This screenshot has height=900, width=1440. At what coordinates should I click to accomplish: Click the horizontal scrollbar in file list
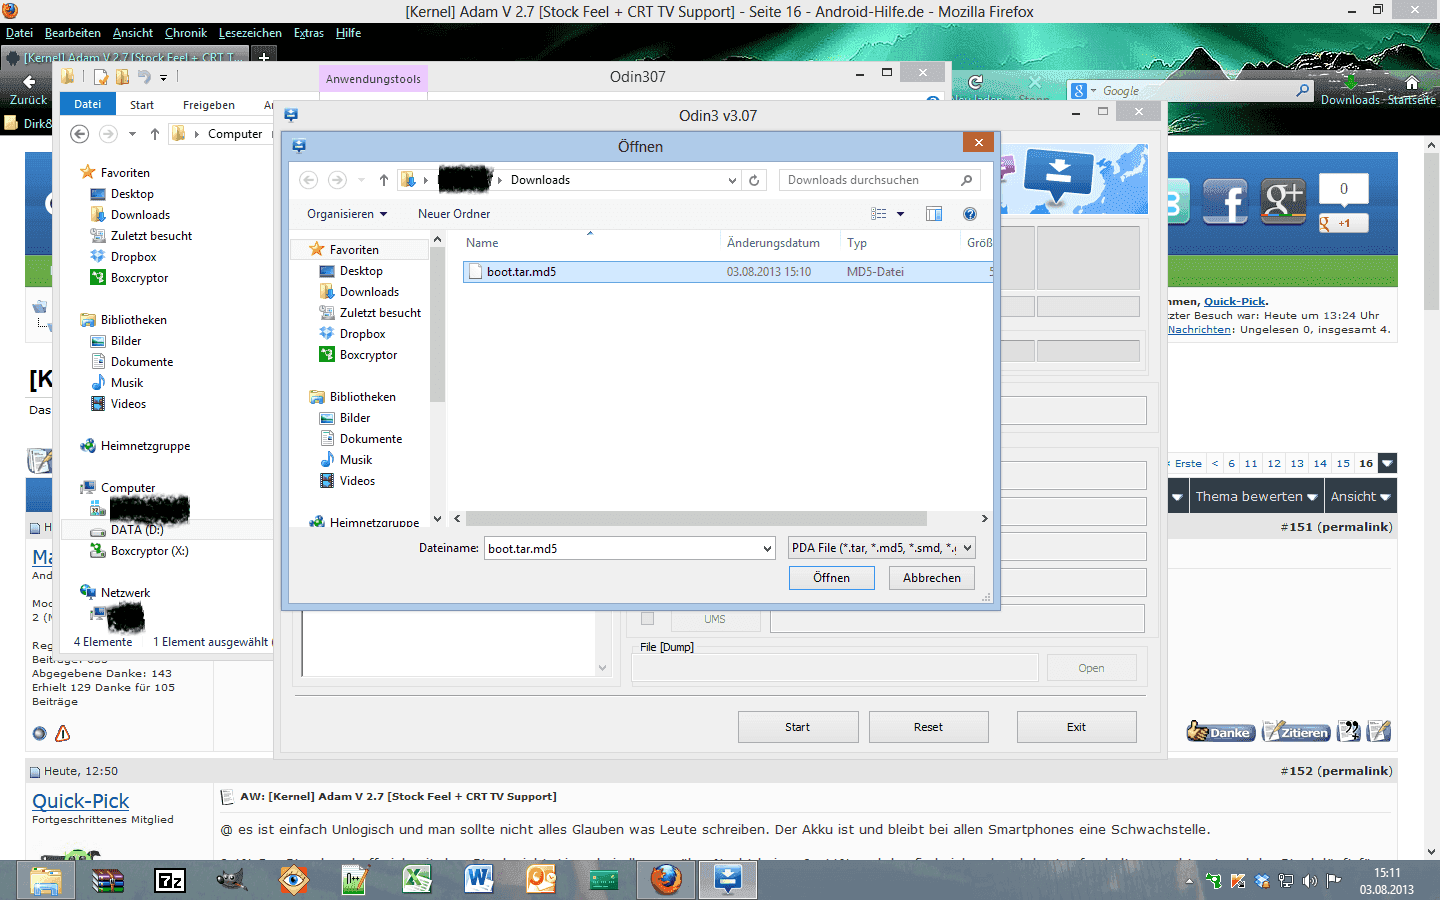point(696,518)
